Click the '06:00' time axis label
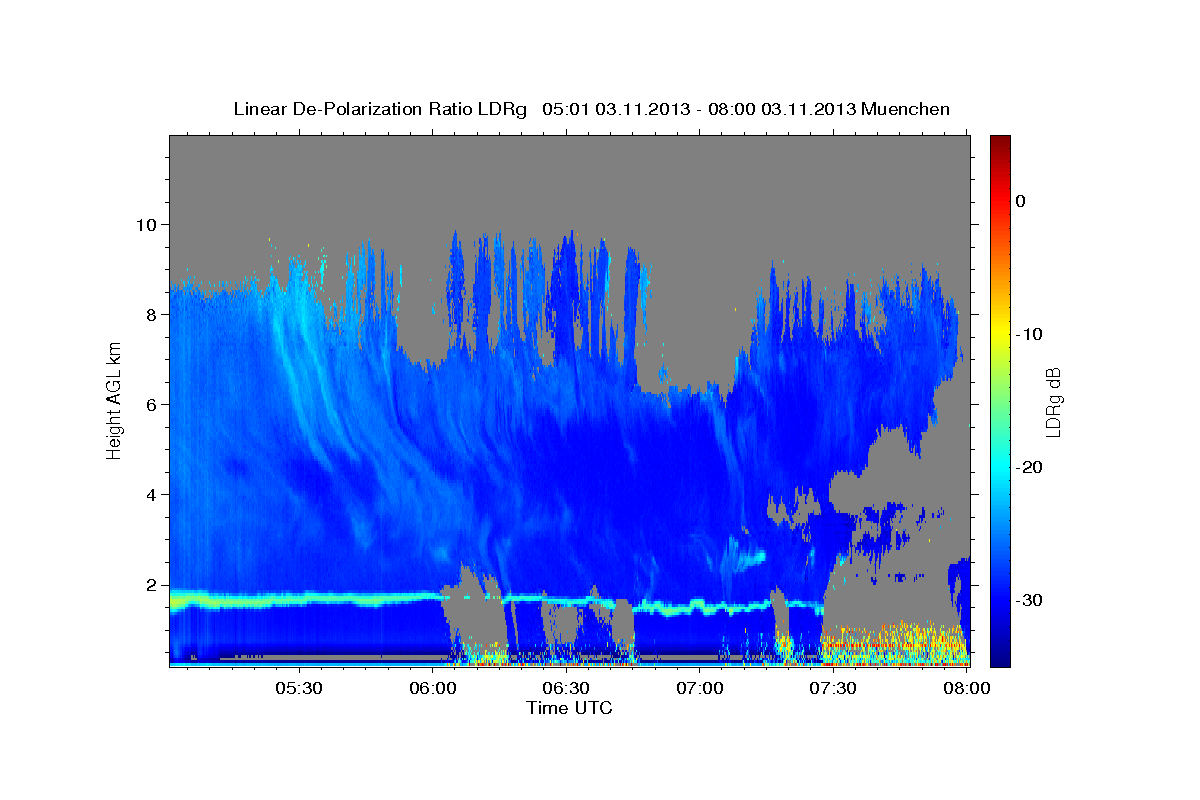 click(433, 688)
